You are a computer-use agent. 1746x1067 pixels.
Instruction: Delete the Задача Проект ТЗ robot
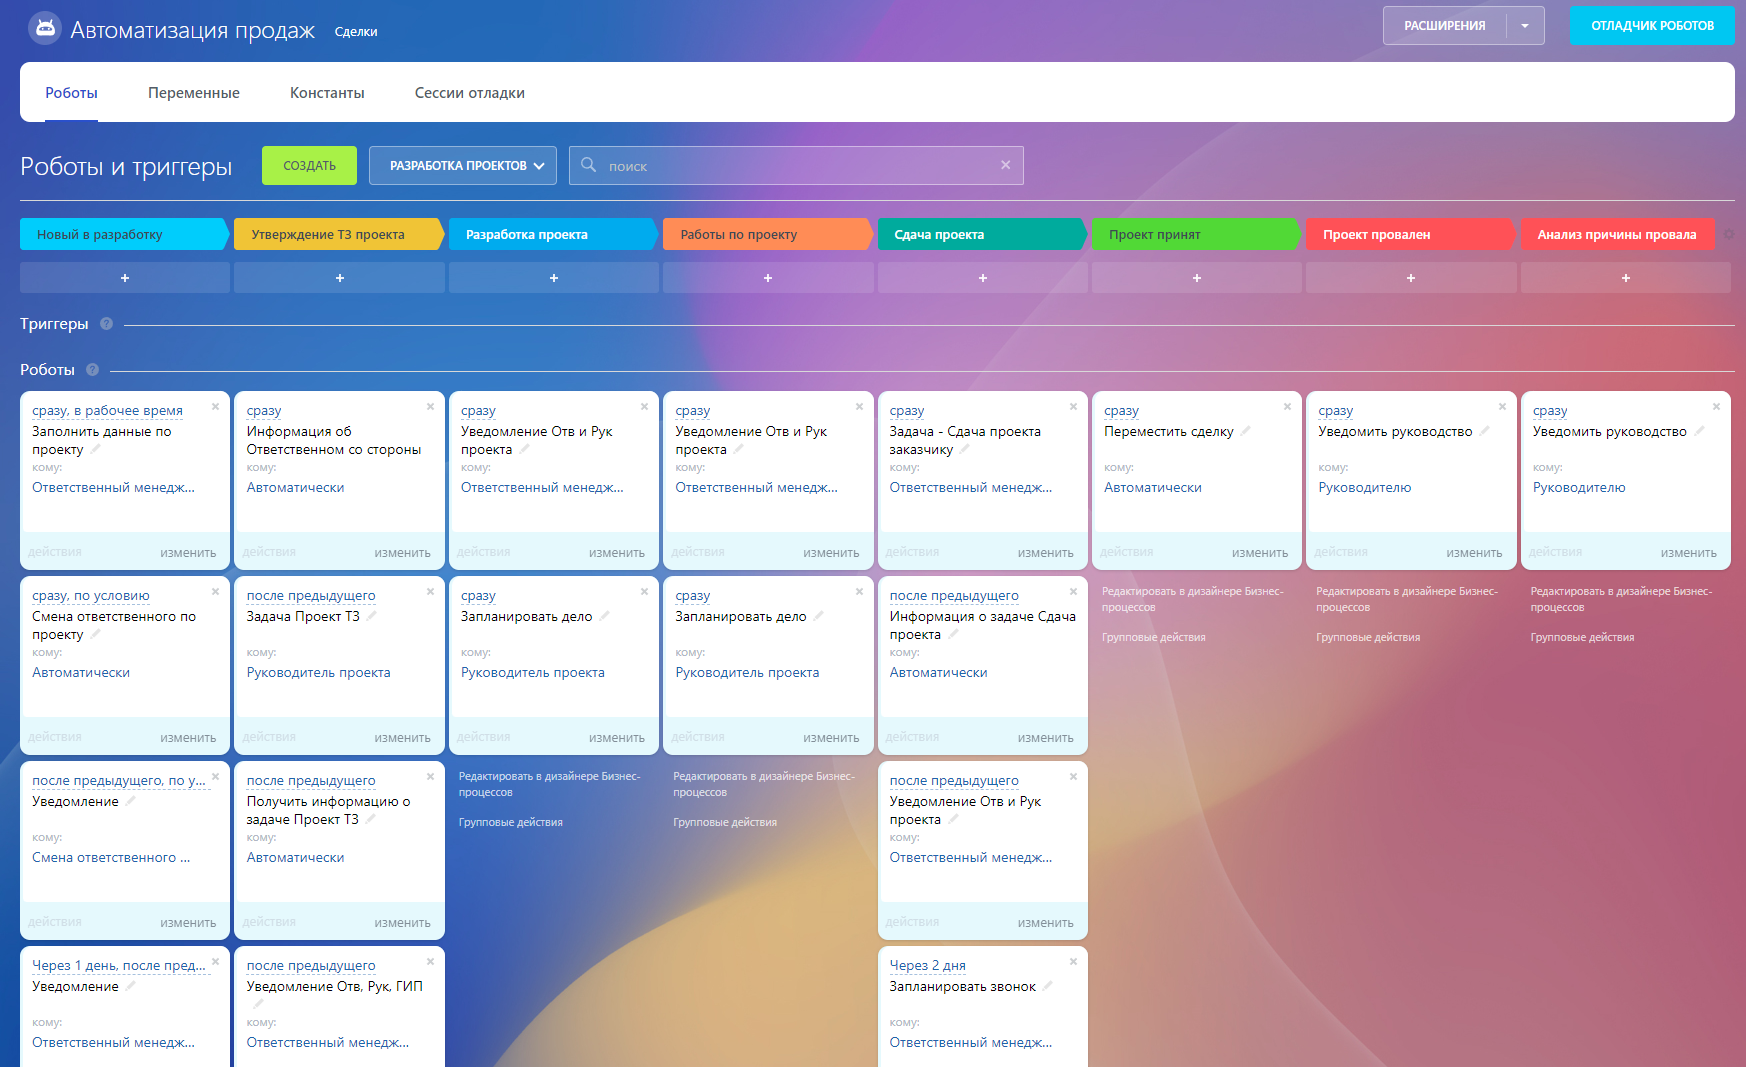pyautogui.click(x=430, y=591)
